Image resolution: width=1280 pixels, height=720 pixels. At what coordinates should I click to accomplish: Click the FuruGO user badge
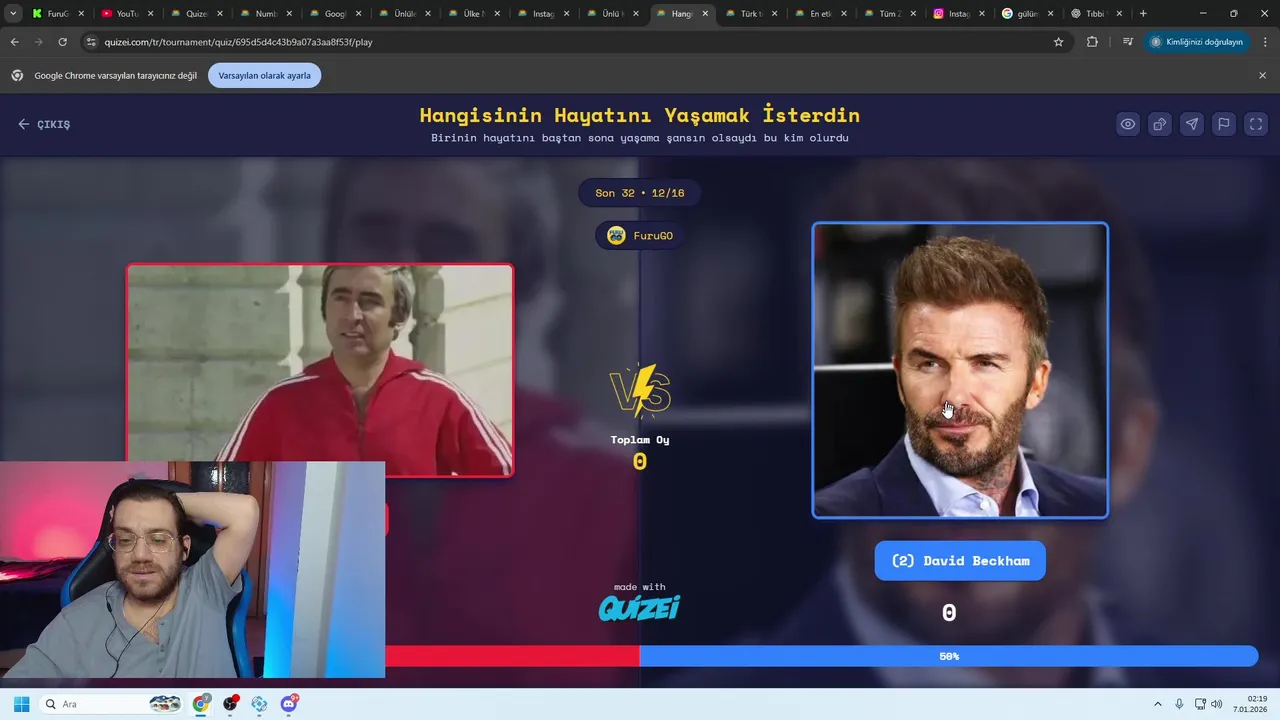[640, 236]
